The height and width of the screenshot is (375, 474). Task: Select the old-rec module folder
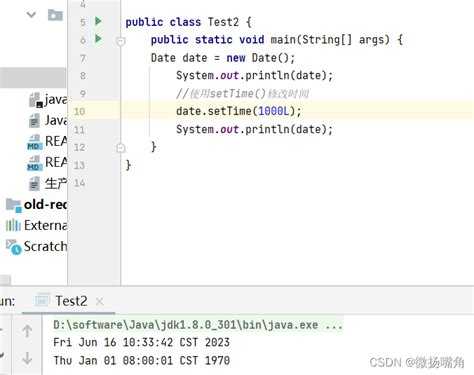[37, 204]
